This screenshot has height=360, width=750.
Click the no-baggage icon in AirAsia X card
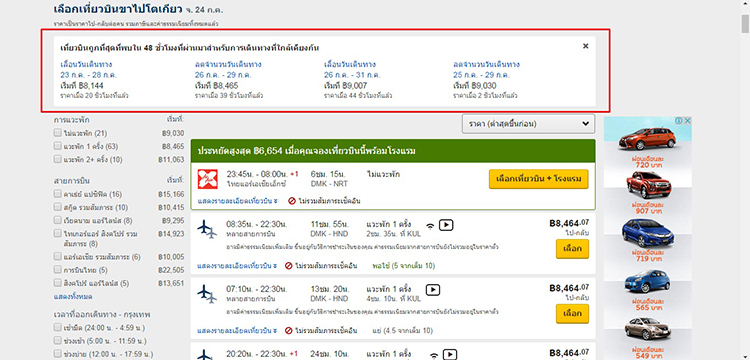pos(291,201)
